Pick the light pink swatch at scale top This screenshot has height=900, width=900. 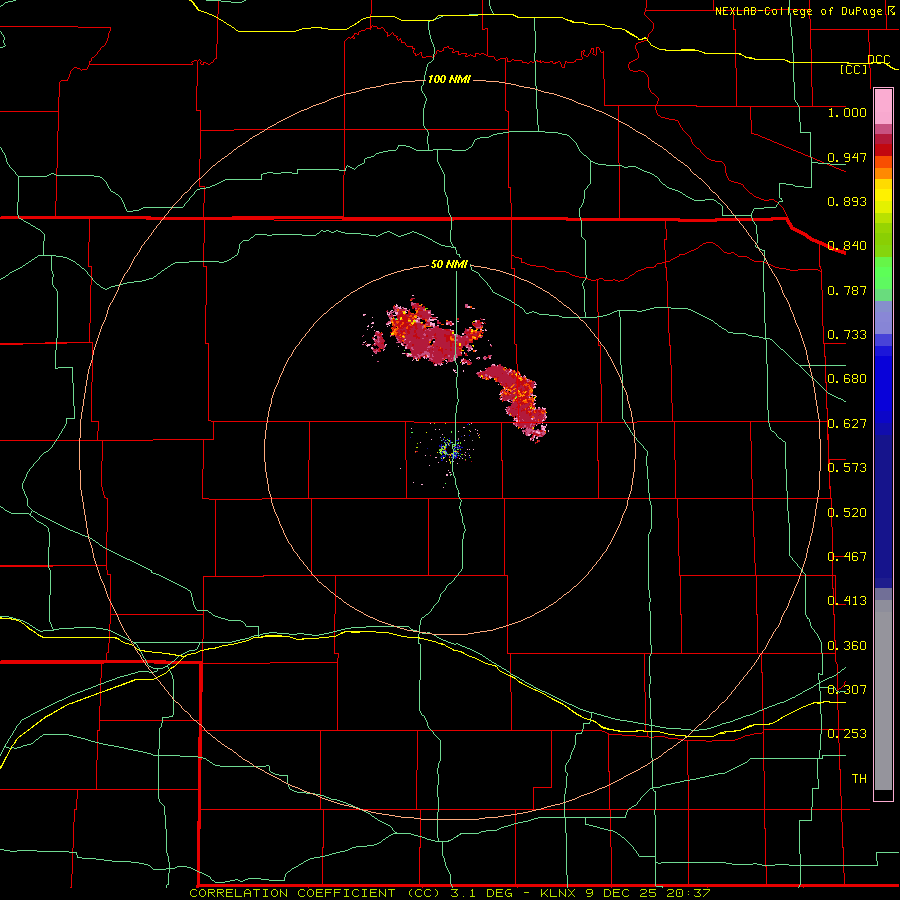(883, 106)
